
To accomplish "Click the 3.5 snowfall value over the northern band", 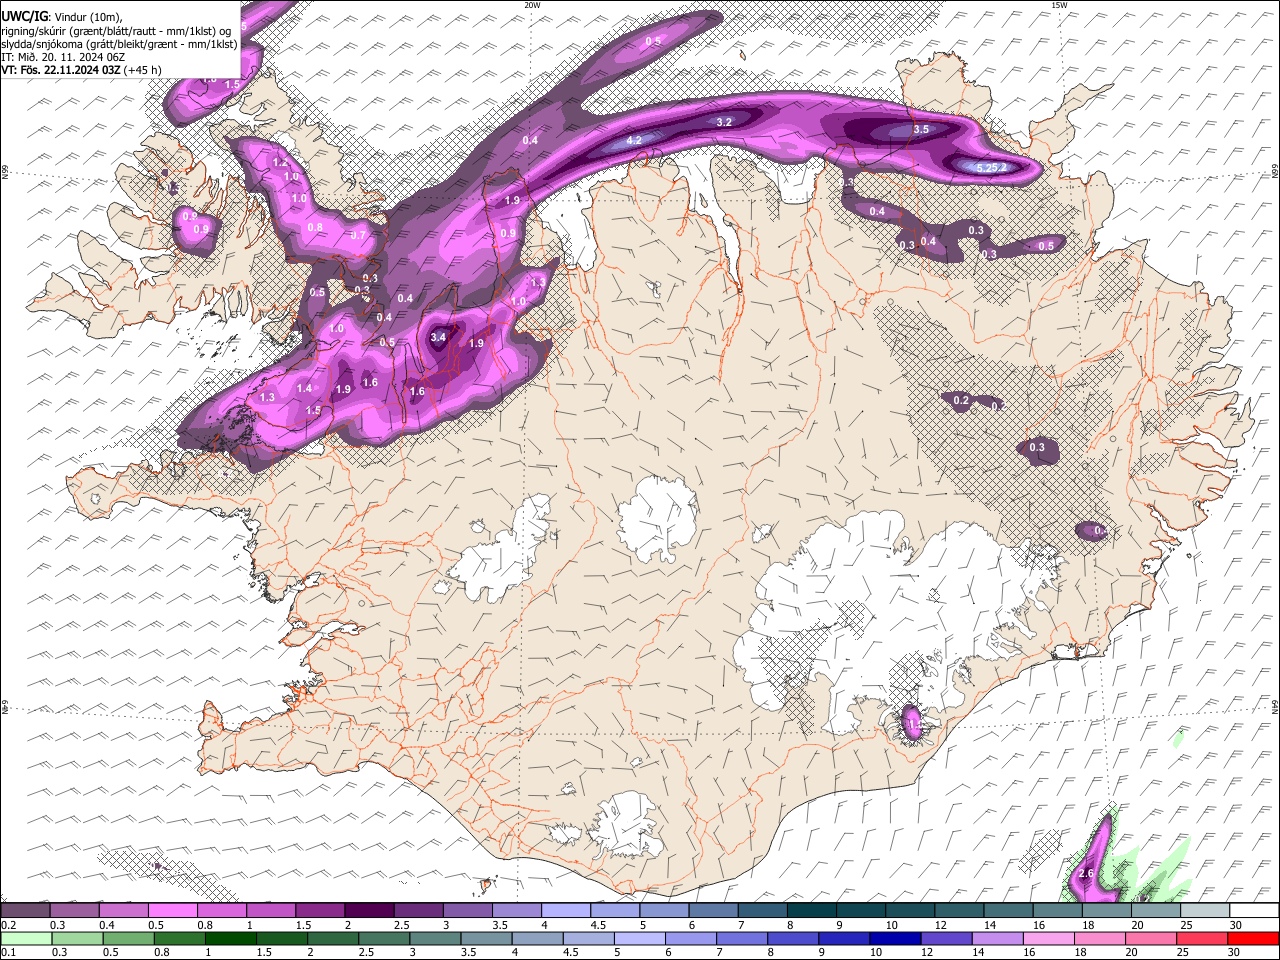I will click(921, 129).
